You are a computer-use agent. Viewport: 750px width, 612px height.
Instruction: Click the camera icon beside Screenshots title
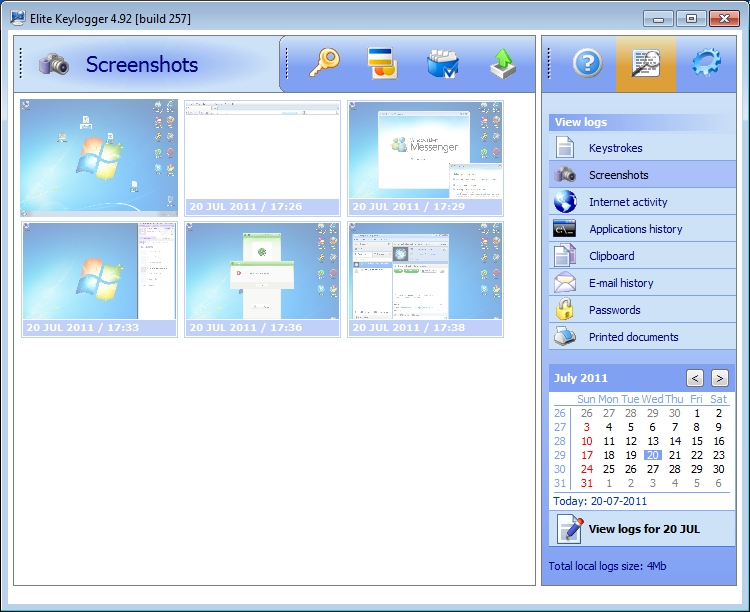point(53,64)
